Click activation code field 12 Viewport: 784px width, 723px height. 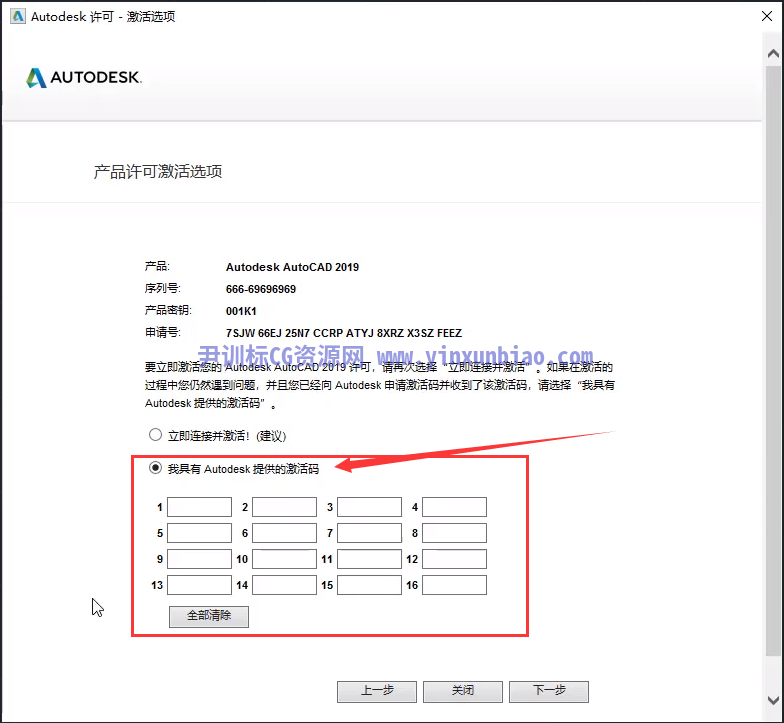[454, 559]
